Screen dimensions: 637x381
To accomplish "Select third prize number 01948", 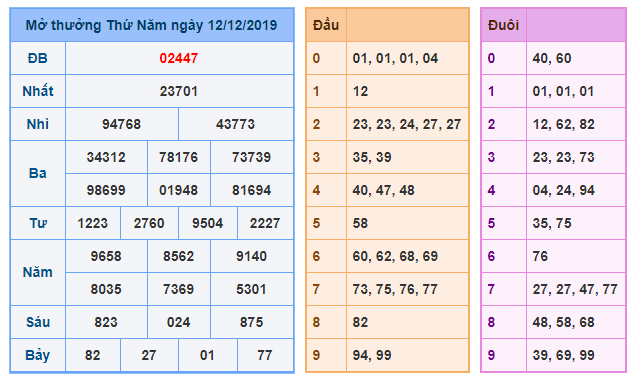I will tap(178, 190).
